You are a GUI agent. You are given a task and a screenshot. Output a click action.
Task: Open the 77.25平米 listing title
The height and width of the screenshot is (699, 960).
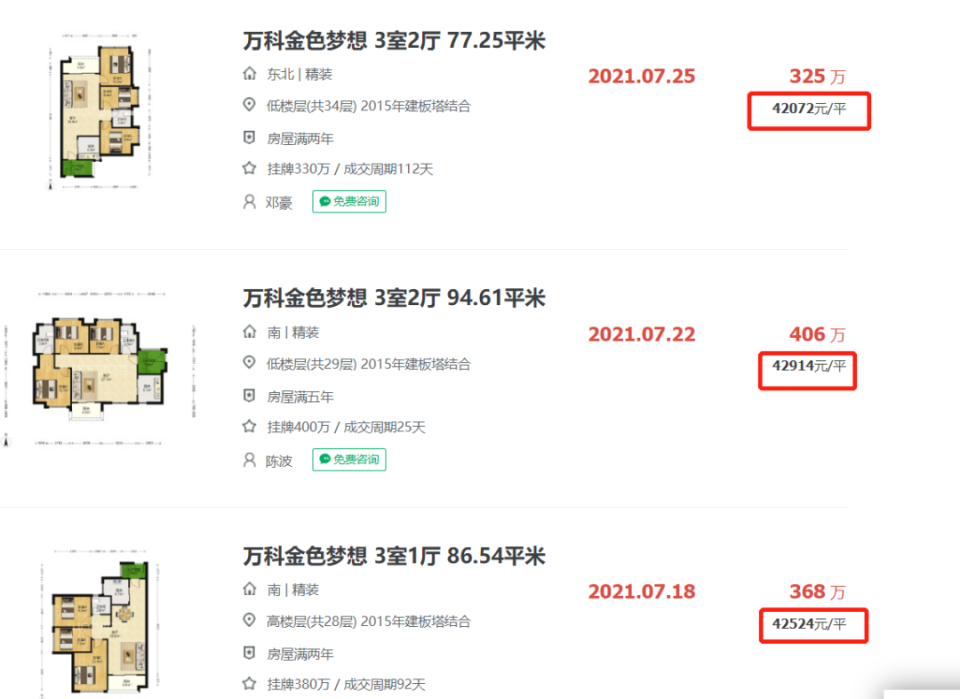click(x=394, y=40)
